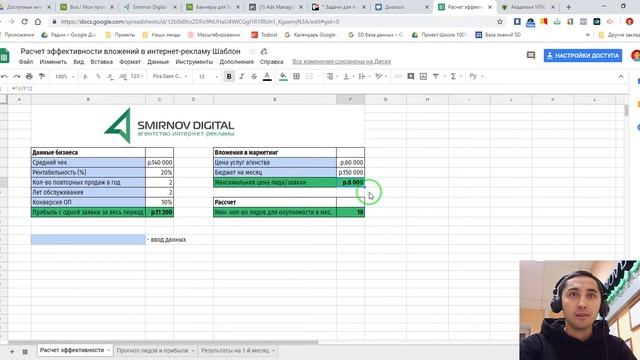Open the Ру input tools dropdown

pos(476,76)
